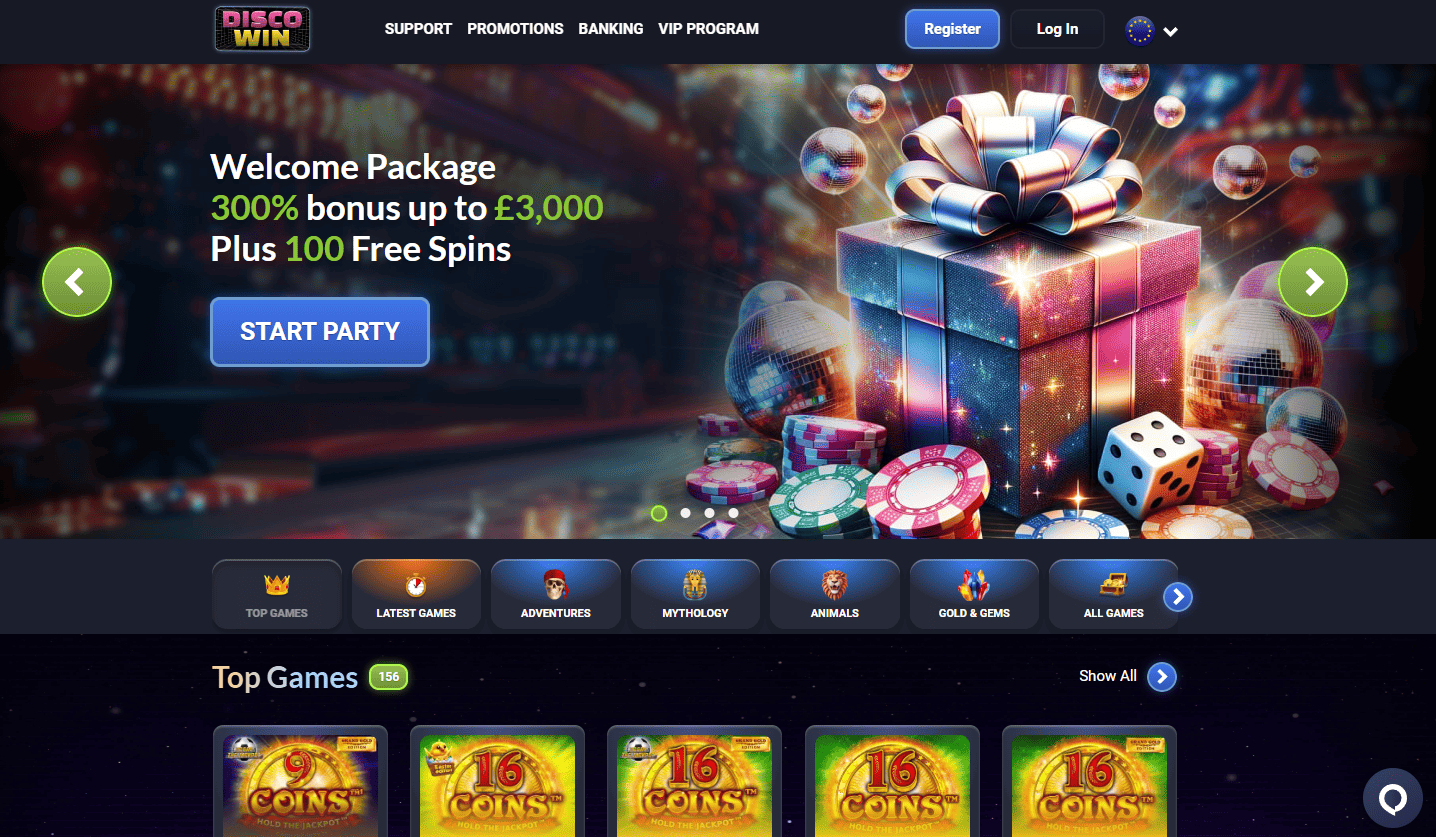Select the second carousel dot indicator
1436x837 pixels.
(685, 513)
